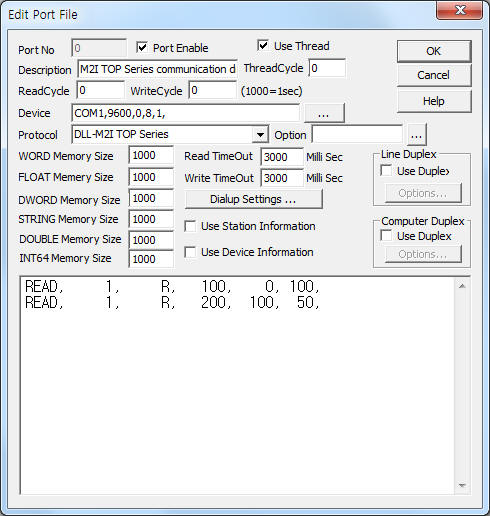Select the WORD Memory Size field
The width and height of the screenshot is (490, 516).
pos(151,155)
